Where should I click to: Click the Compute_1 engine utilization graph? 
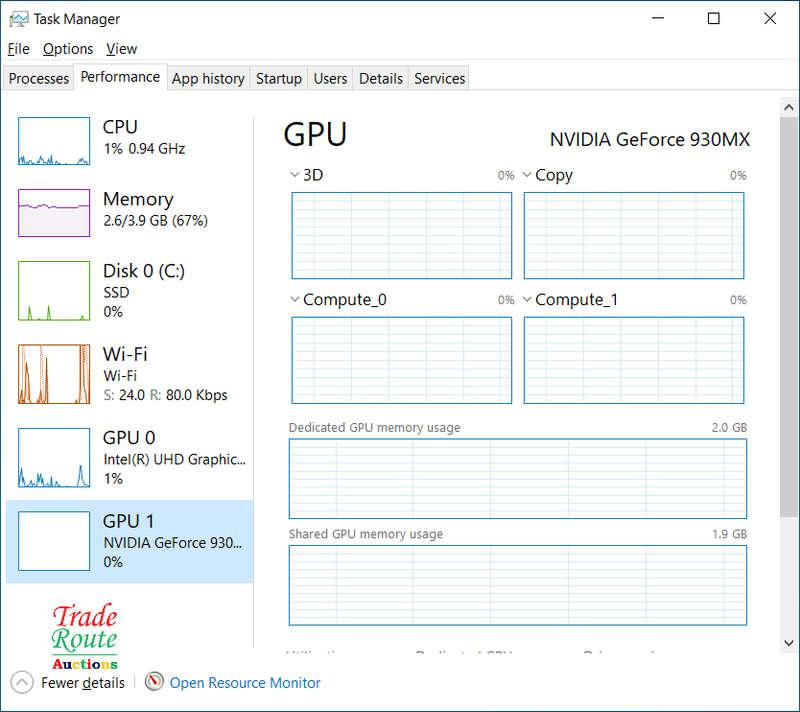click(634, 360)
